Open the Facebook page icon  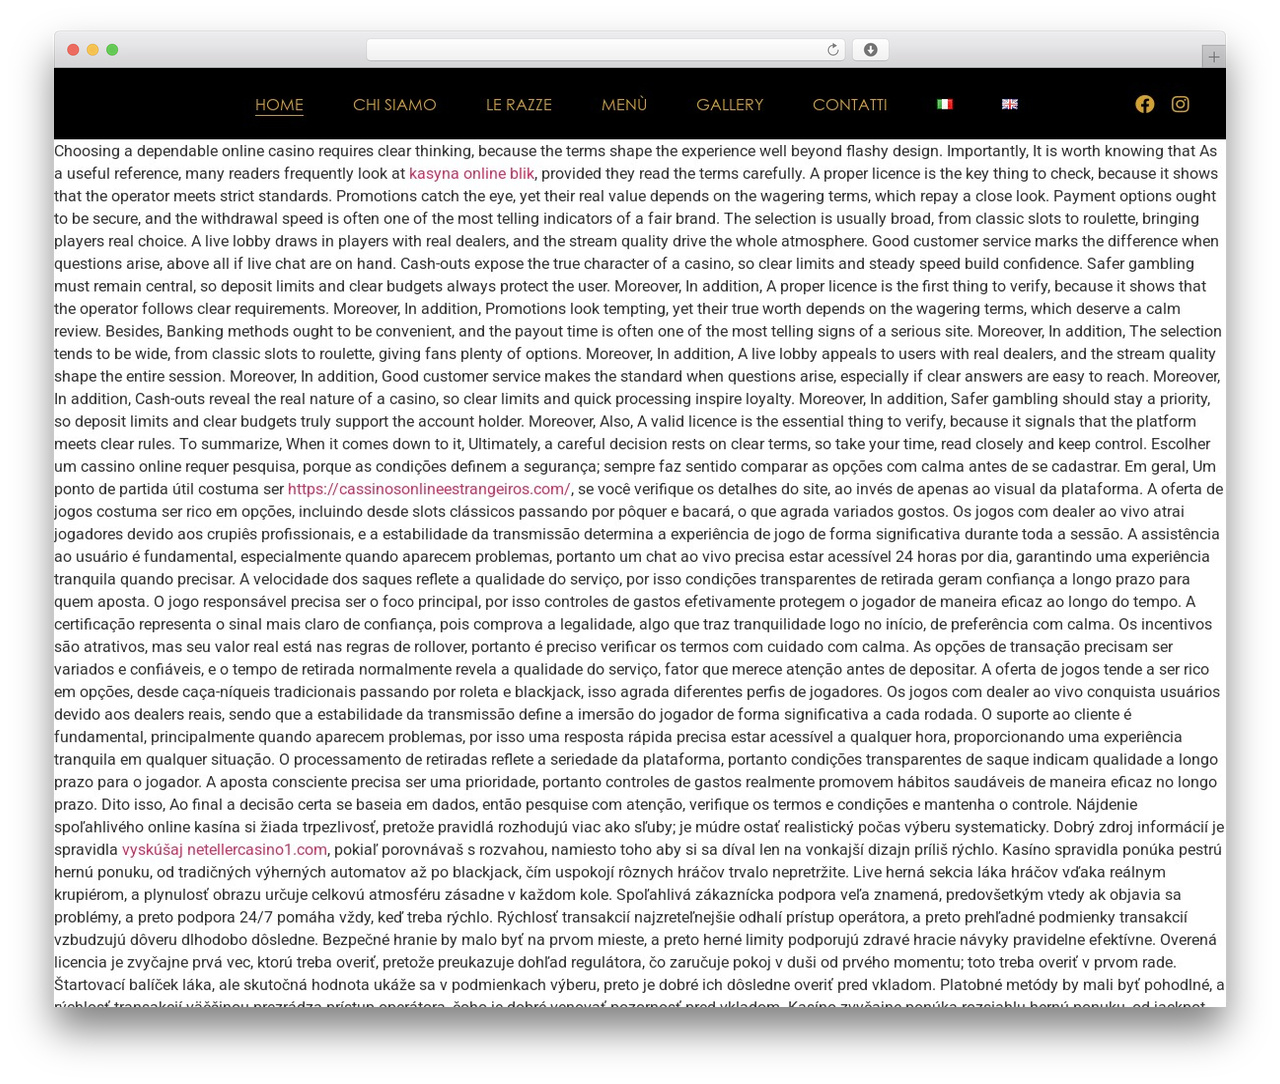pos(1145,104)
